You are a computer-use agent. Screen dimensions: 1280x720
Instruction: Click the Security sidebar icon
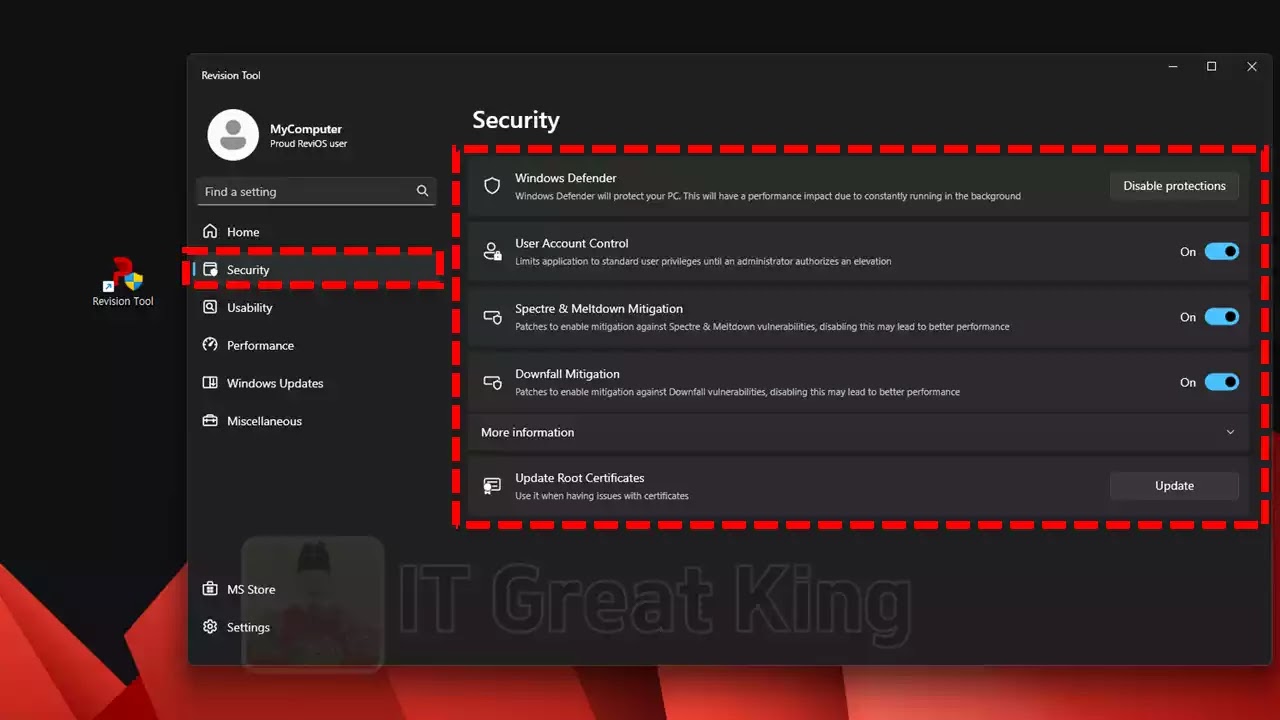coord(210,269)
